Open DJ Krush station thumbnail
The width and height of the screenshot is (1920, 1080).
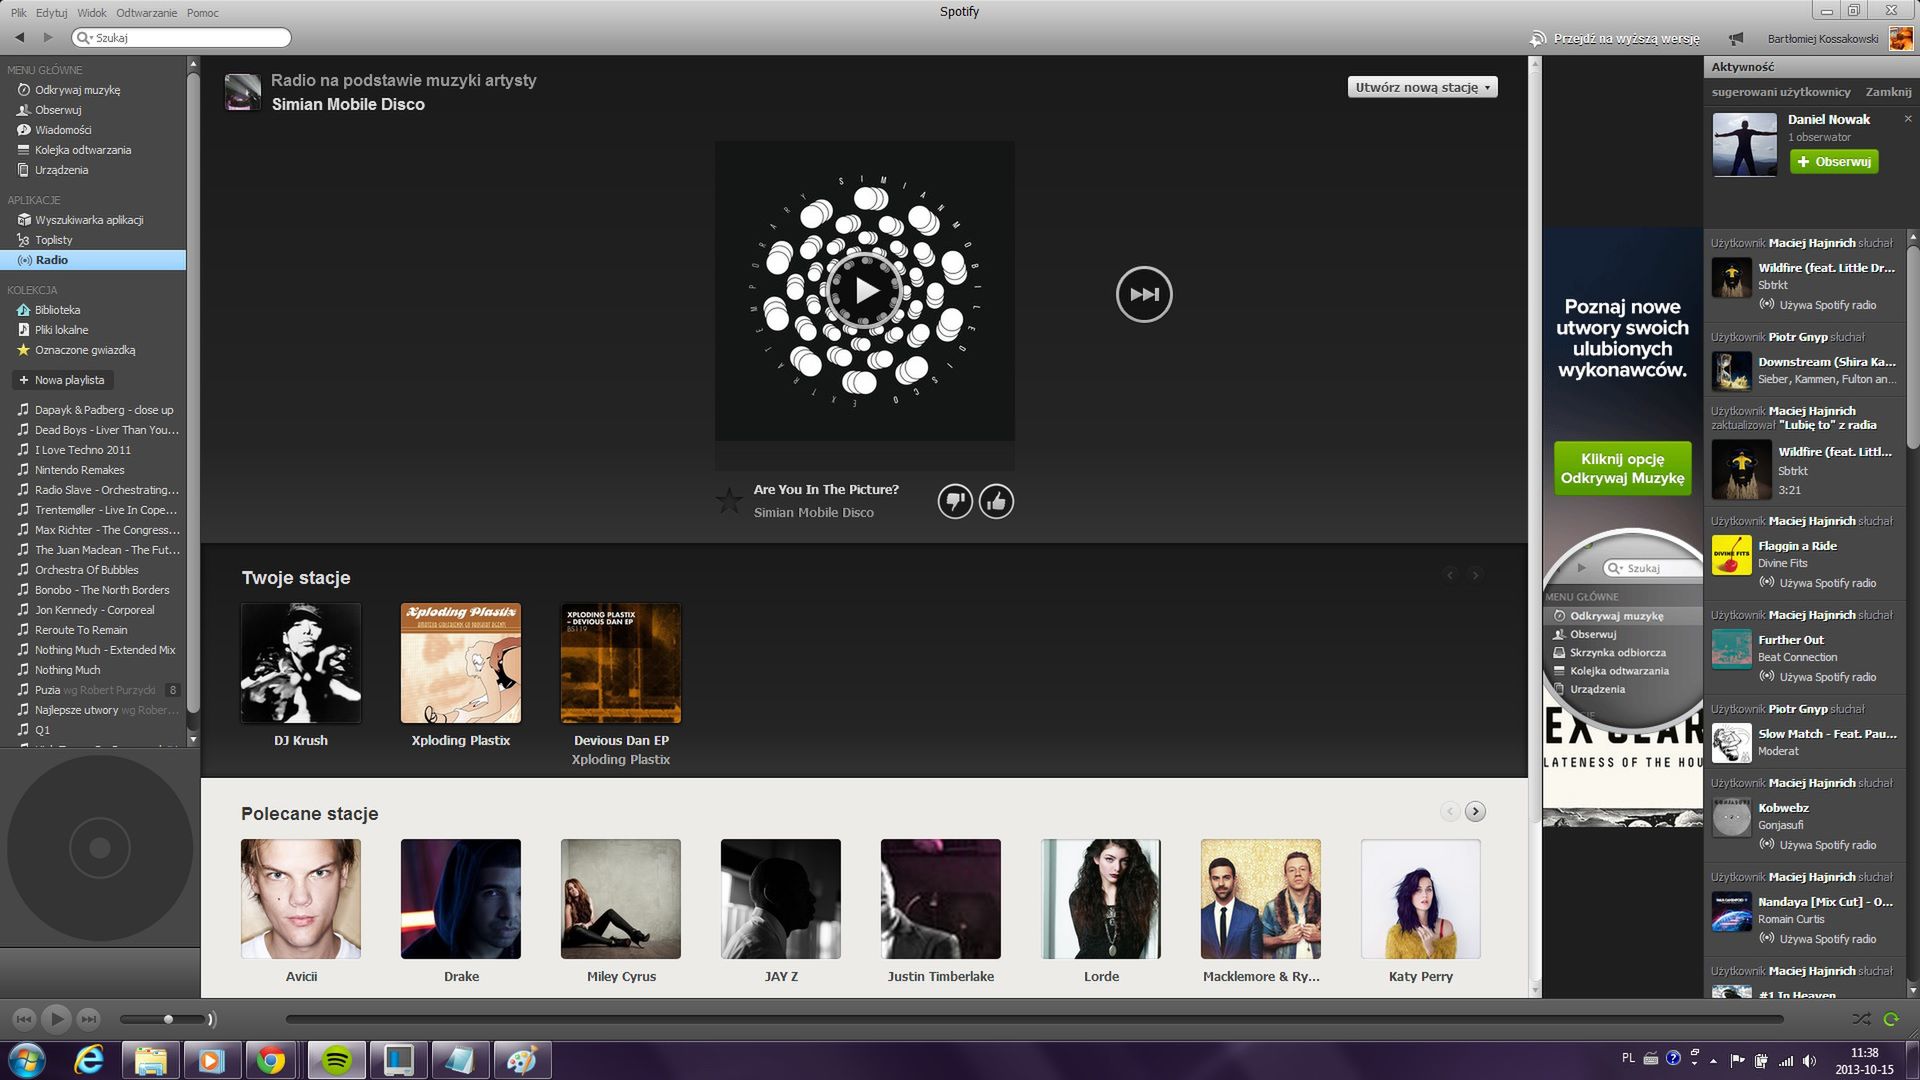[x=301, y=663]
